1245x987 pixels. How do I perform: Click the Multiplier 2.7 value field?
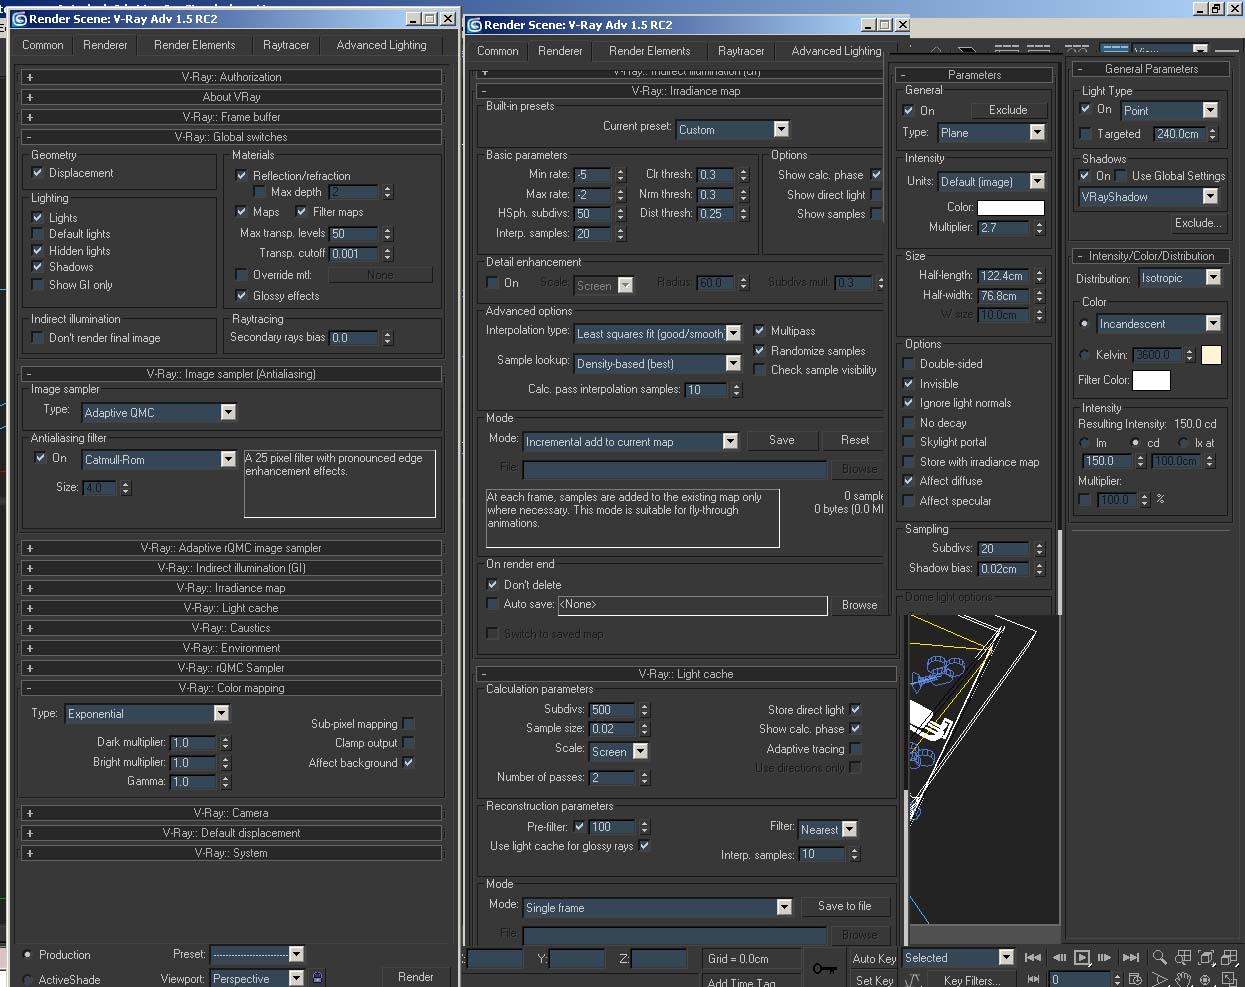[x=1004, y=228]
